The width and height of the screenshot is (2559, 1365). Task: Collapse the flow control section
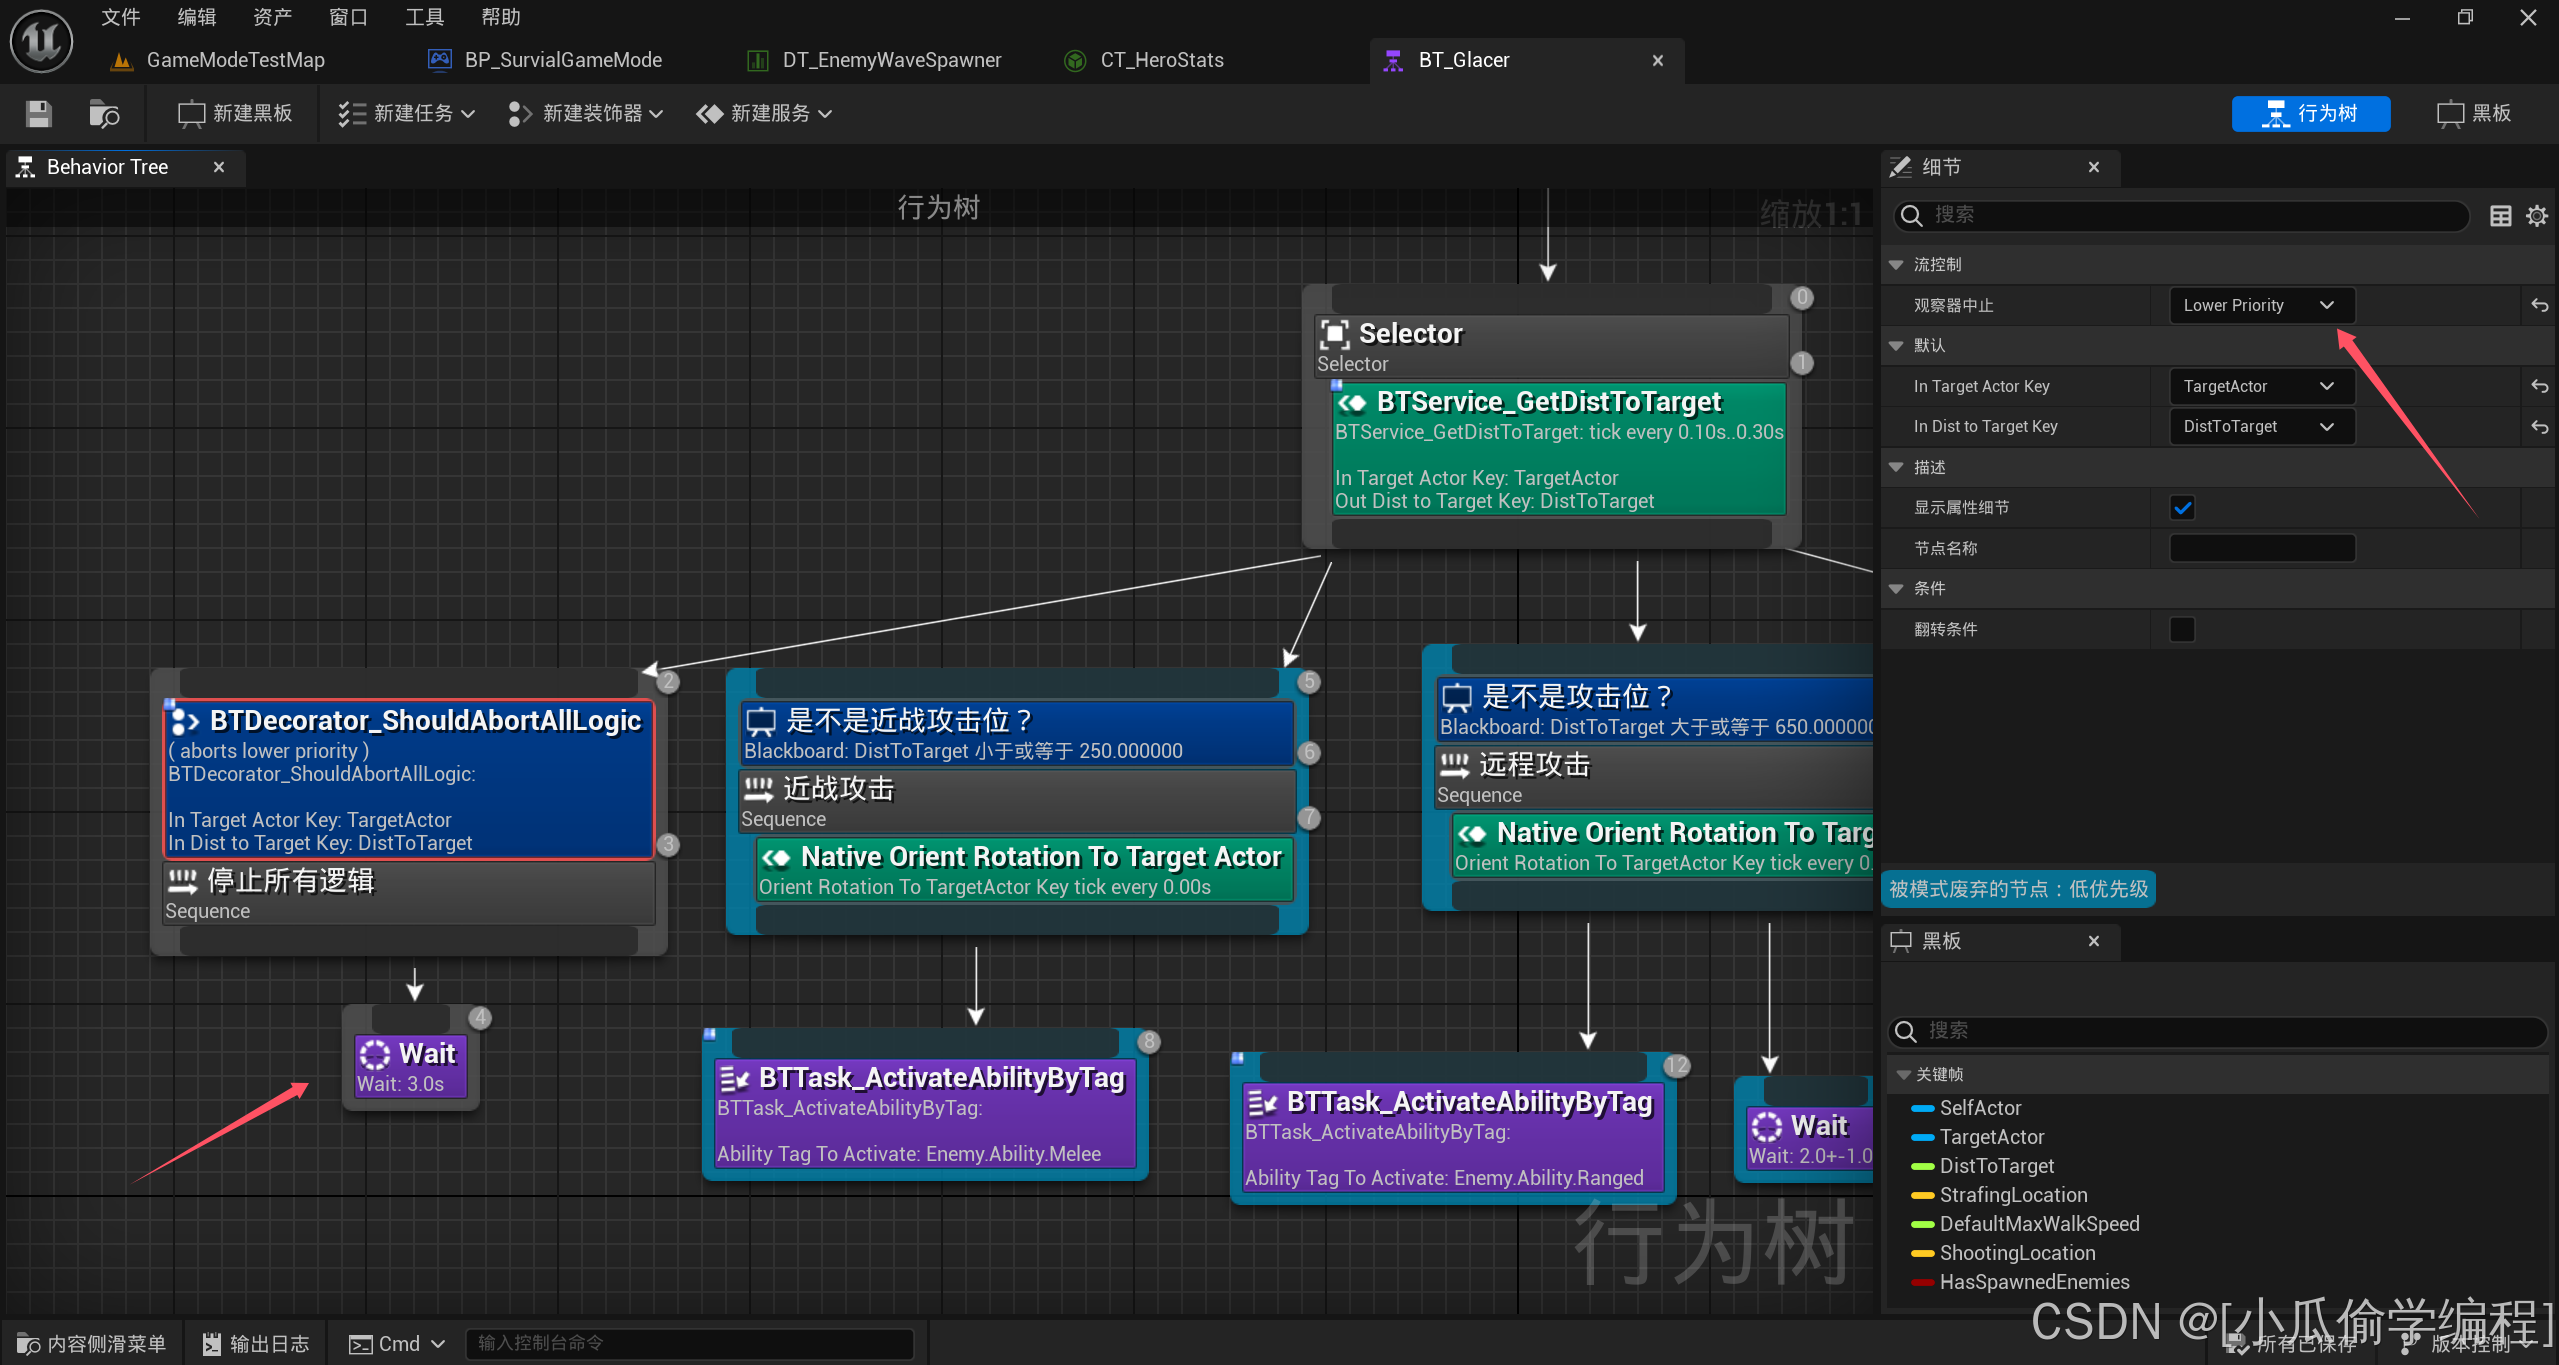(1896, 265)
